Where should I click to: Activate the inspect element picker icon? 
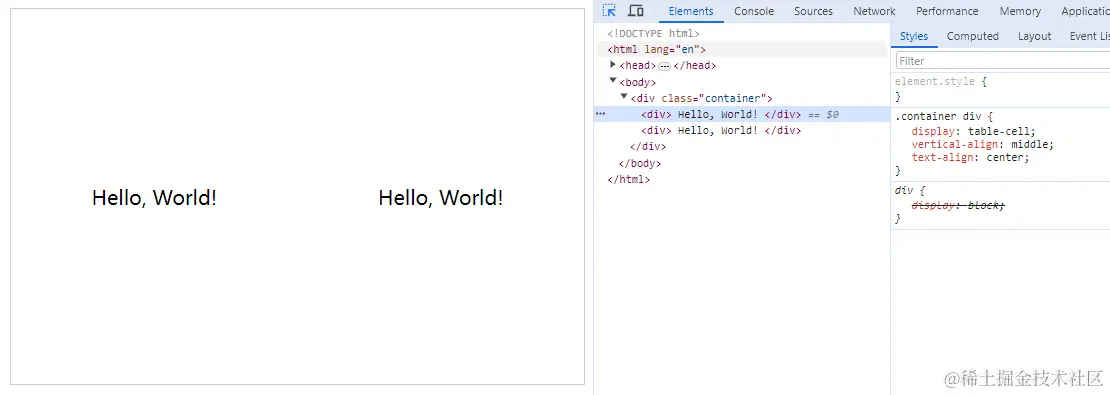(x=609, y=11)
